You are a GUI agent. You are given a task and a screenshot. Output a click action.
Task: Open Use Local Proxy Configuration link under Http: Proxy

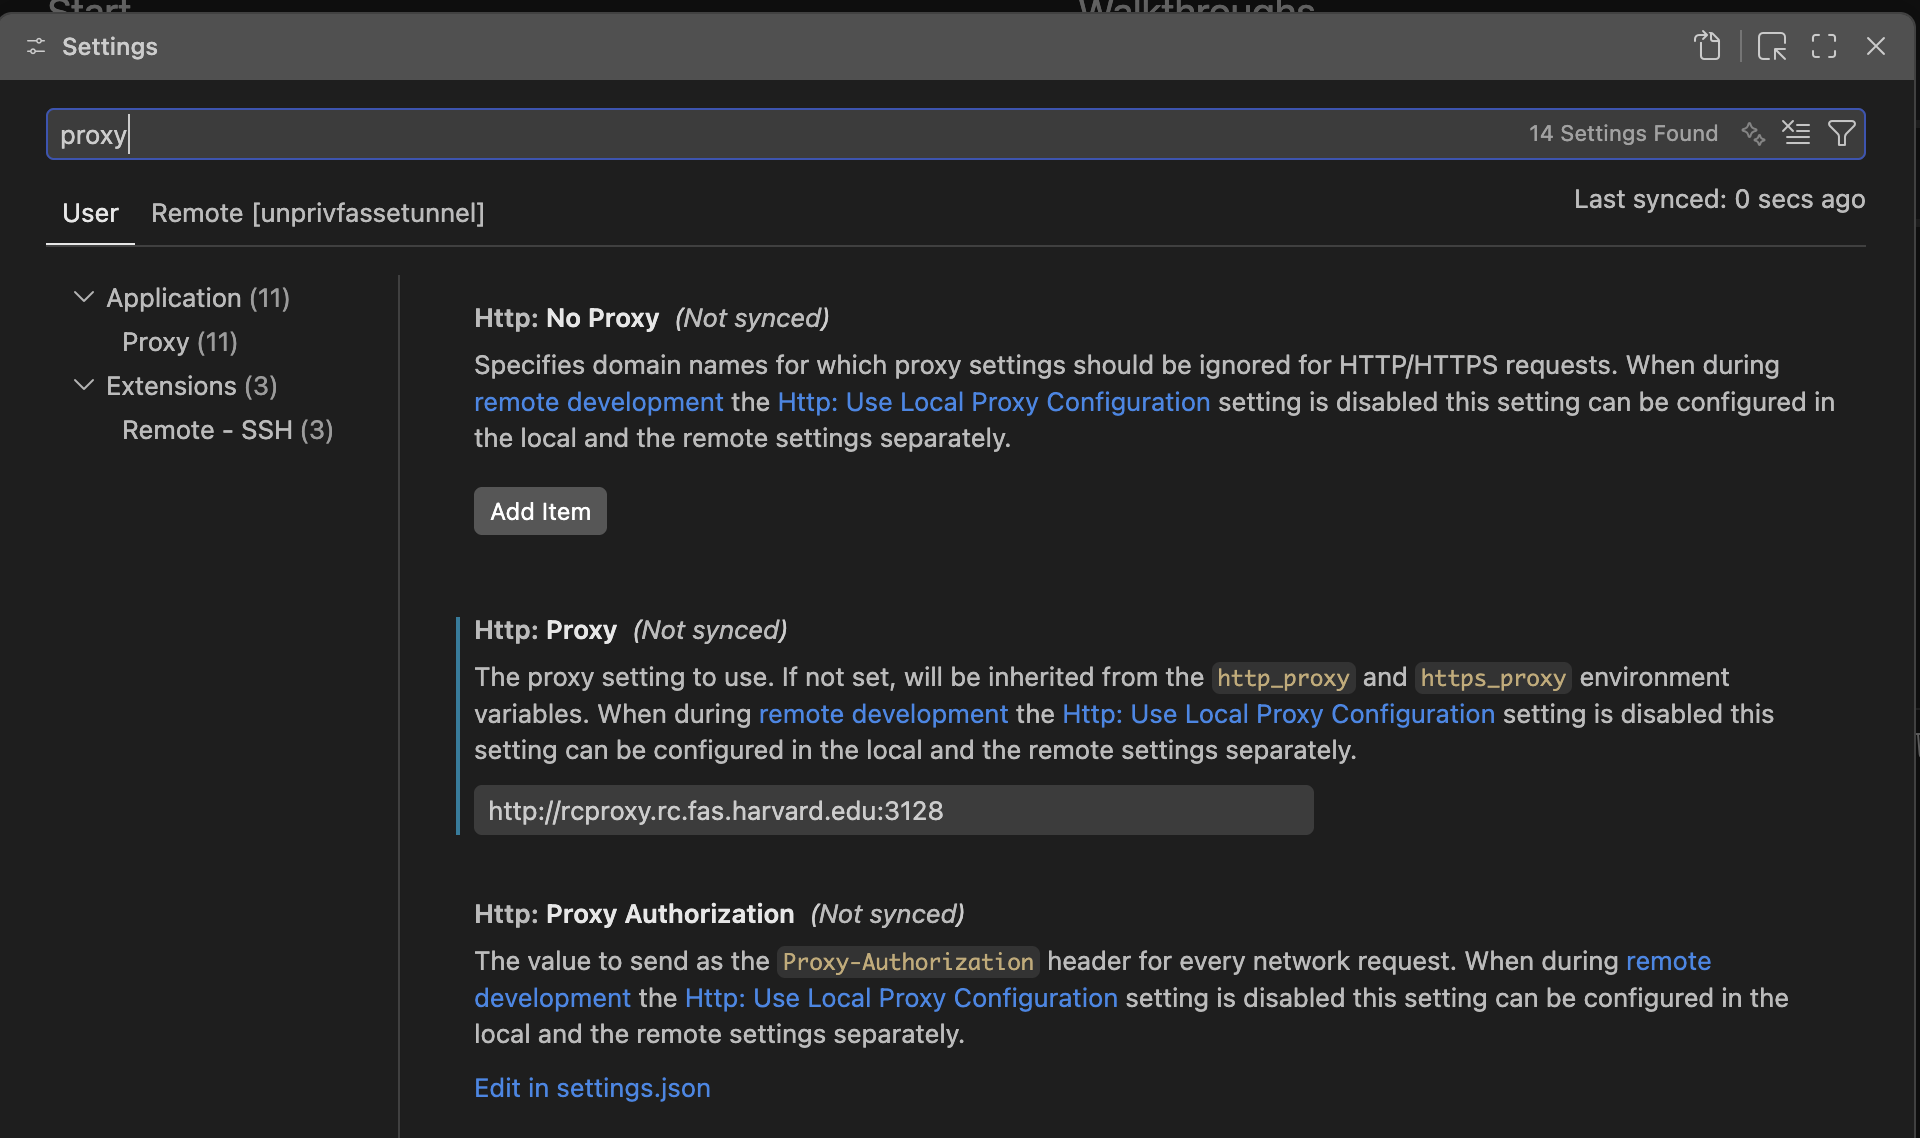tap(1278, 714)
